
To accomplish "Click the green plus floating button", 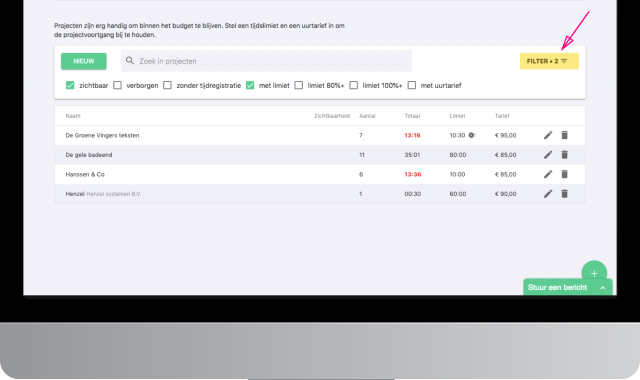I will tap(594, 273).
